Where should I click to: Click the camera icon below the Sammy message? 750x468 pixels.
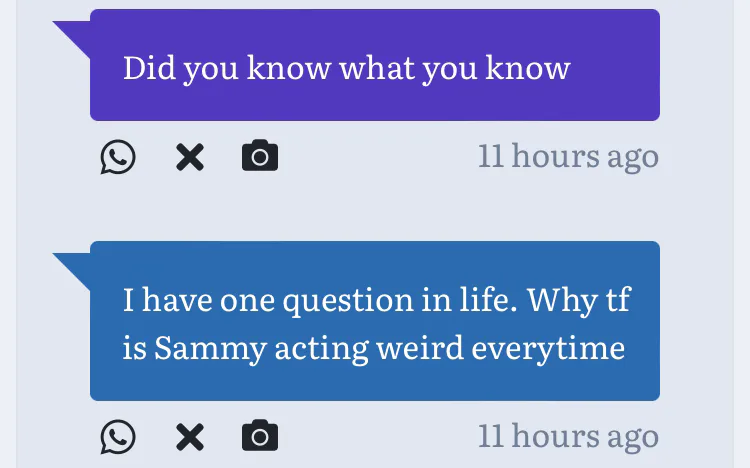[260, 436]
